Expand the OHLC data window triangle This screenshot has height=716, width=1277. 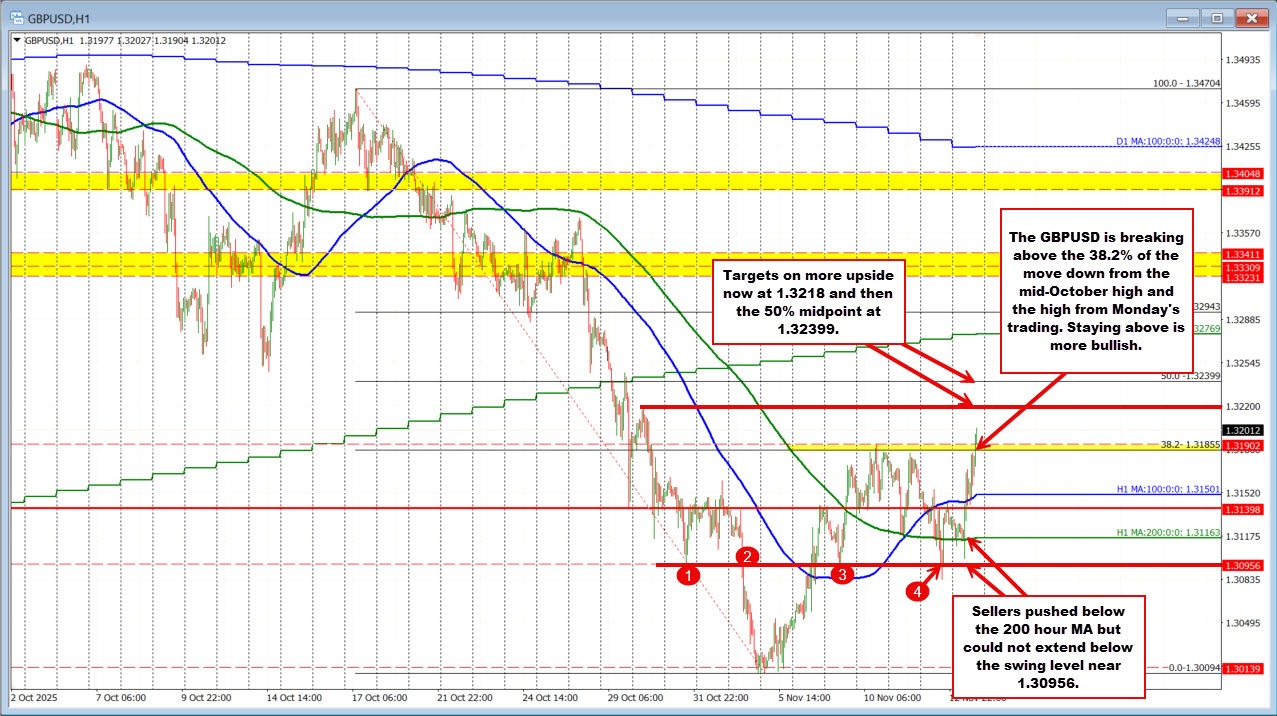pyautogui.click(x=18, y=41)
